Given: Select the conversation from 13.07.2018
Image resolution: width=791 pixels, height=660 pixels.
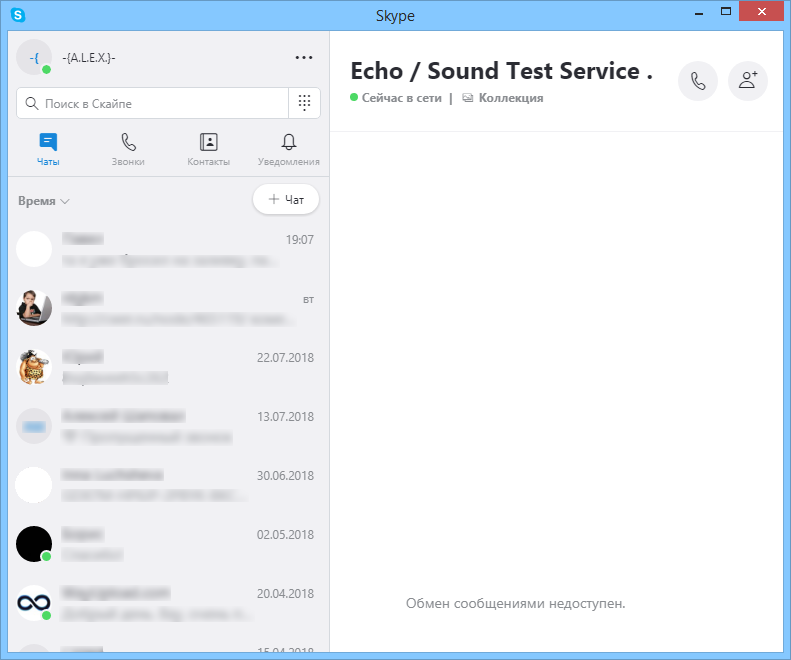Looking at the screenshot, I should (x=166, y=426).
